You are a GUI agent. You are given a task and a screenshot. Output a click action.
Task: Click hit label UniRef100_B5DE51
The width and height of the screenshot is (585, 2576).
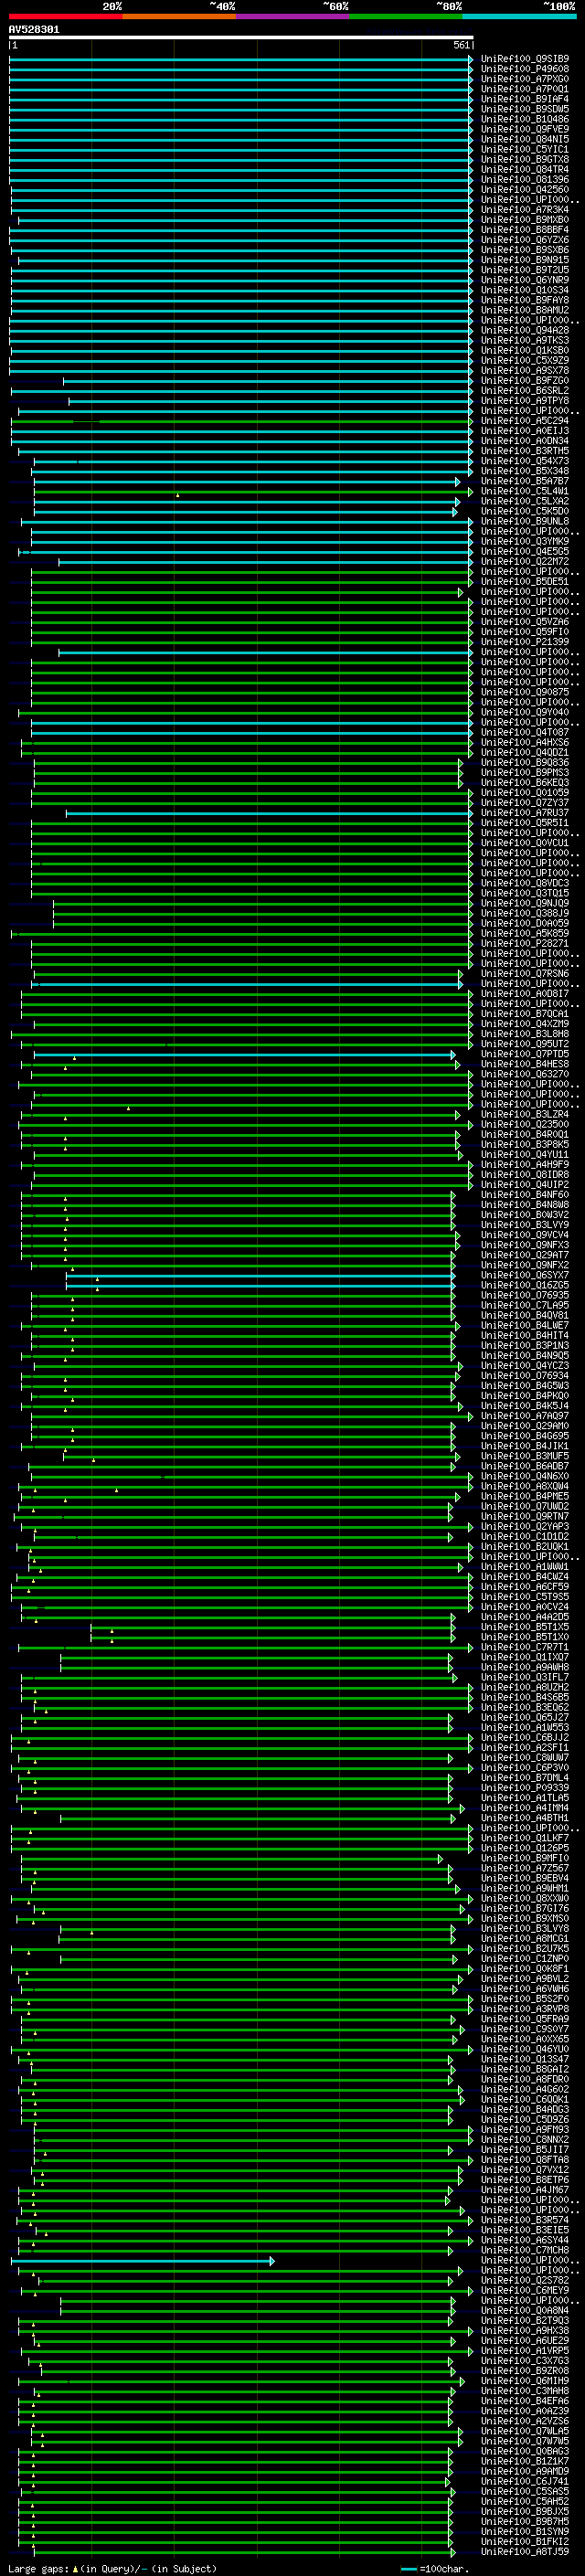525,582
